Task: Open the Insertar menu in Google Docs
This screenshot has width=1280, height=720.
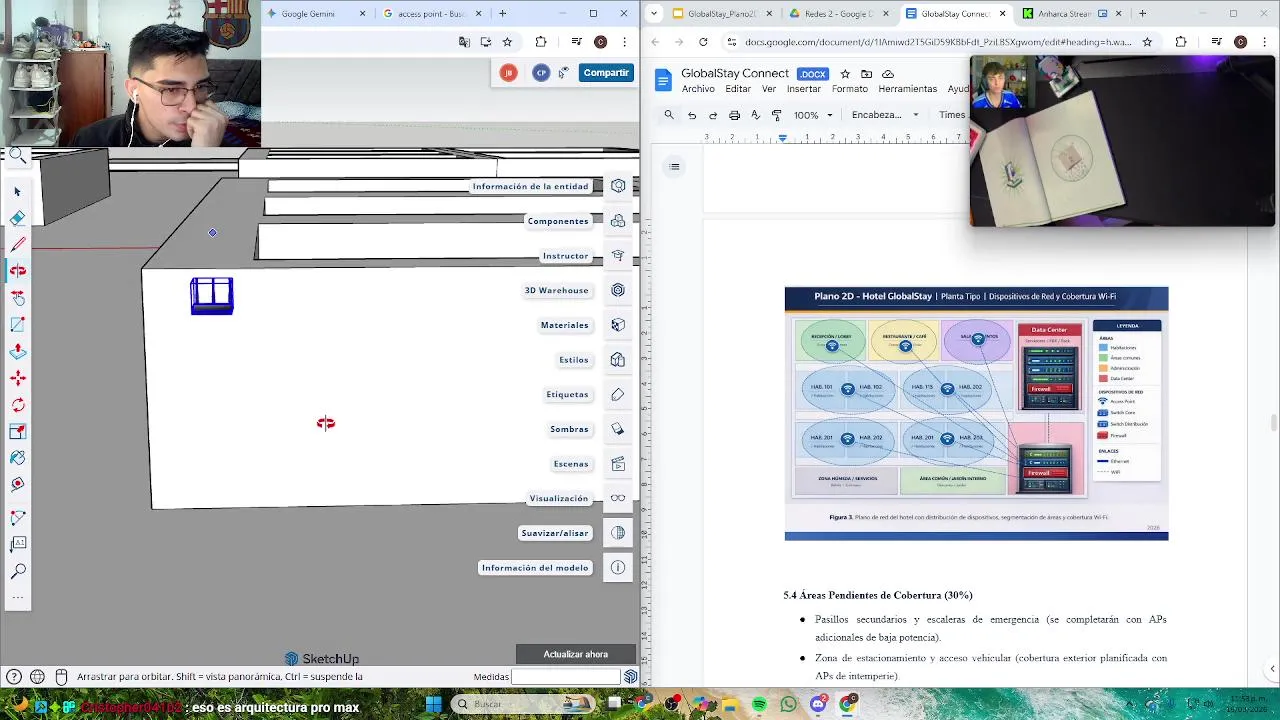Action: pyautogui.click(x=804, y=89)
